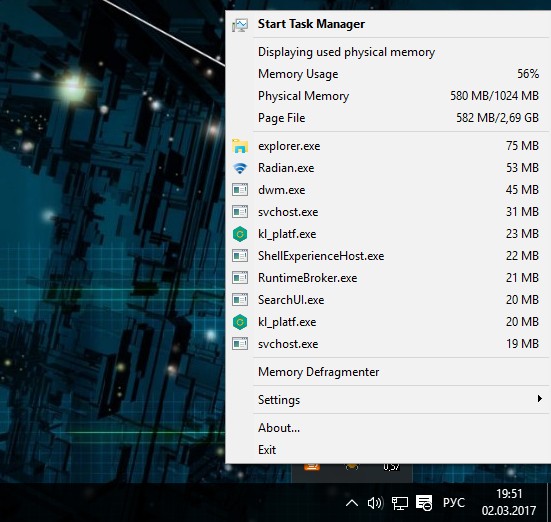Select the Radian.exe process entry
The height and width of the screenshot is (522, 551).
coord(388,168)
